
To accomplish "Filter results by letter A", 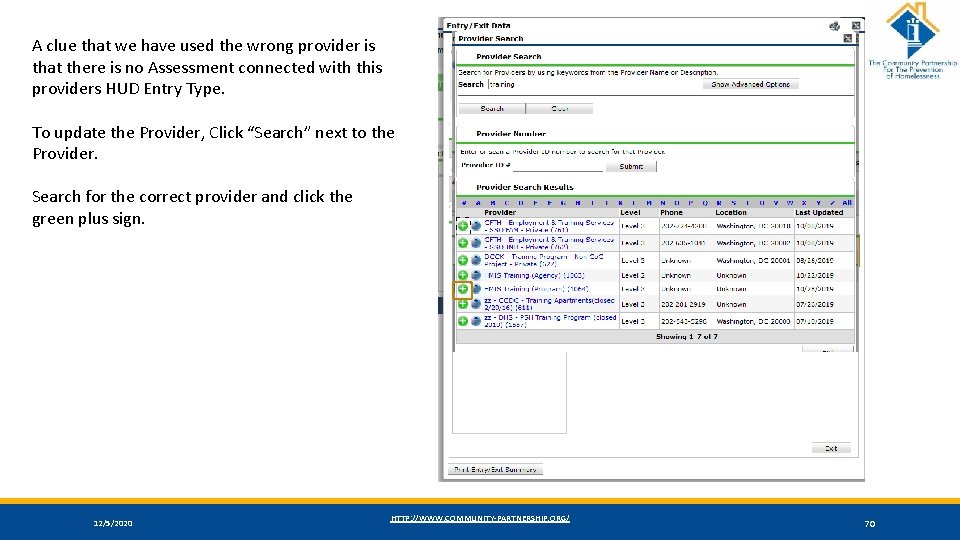I will pyautogui.click(x=478, y=203).
